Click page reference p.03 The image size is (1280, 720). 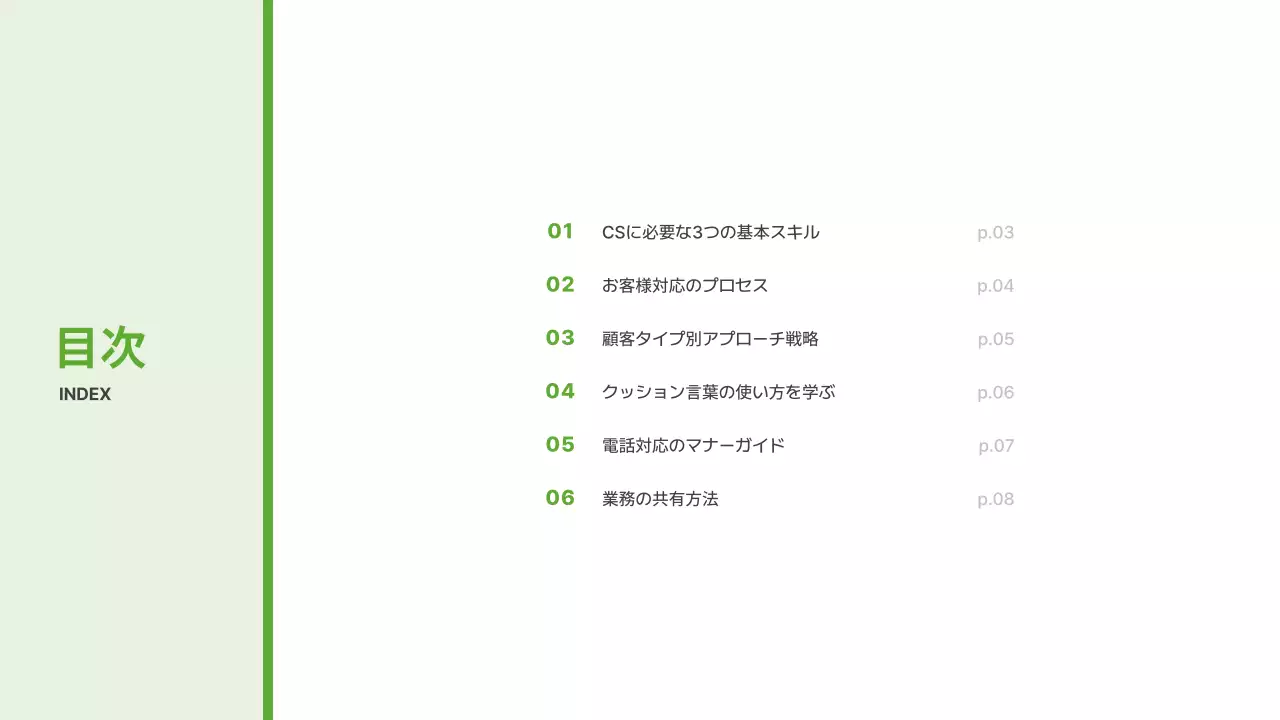pyautogui.click(x=995, y=233)
